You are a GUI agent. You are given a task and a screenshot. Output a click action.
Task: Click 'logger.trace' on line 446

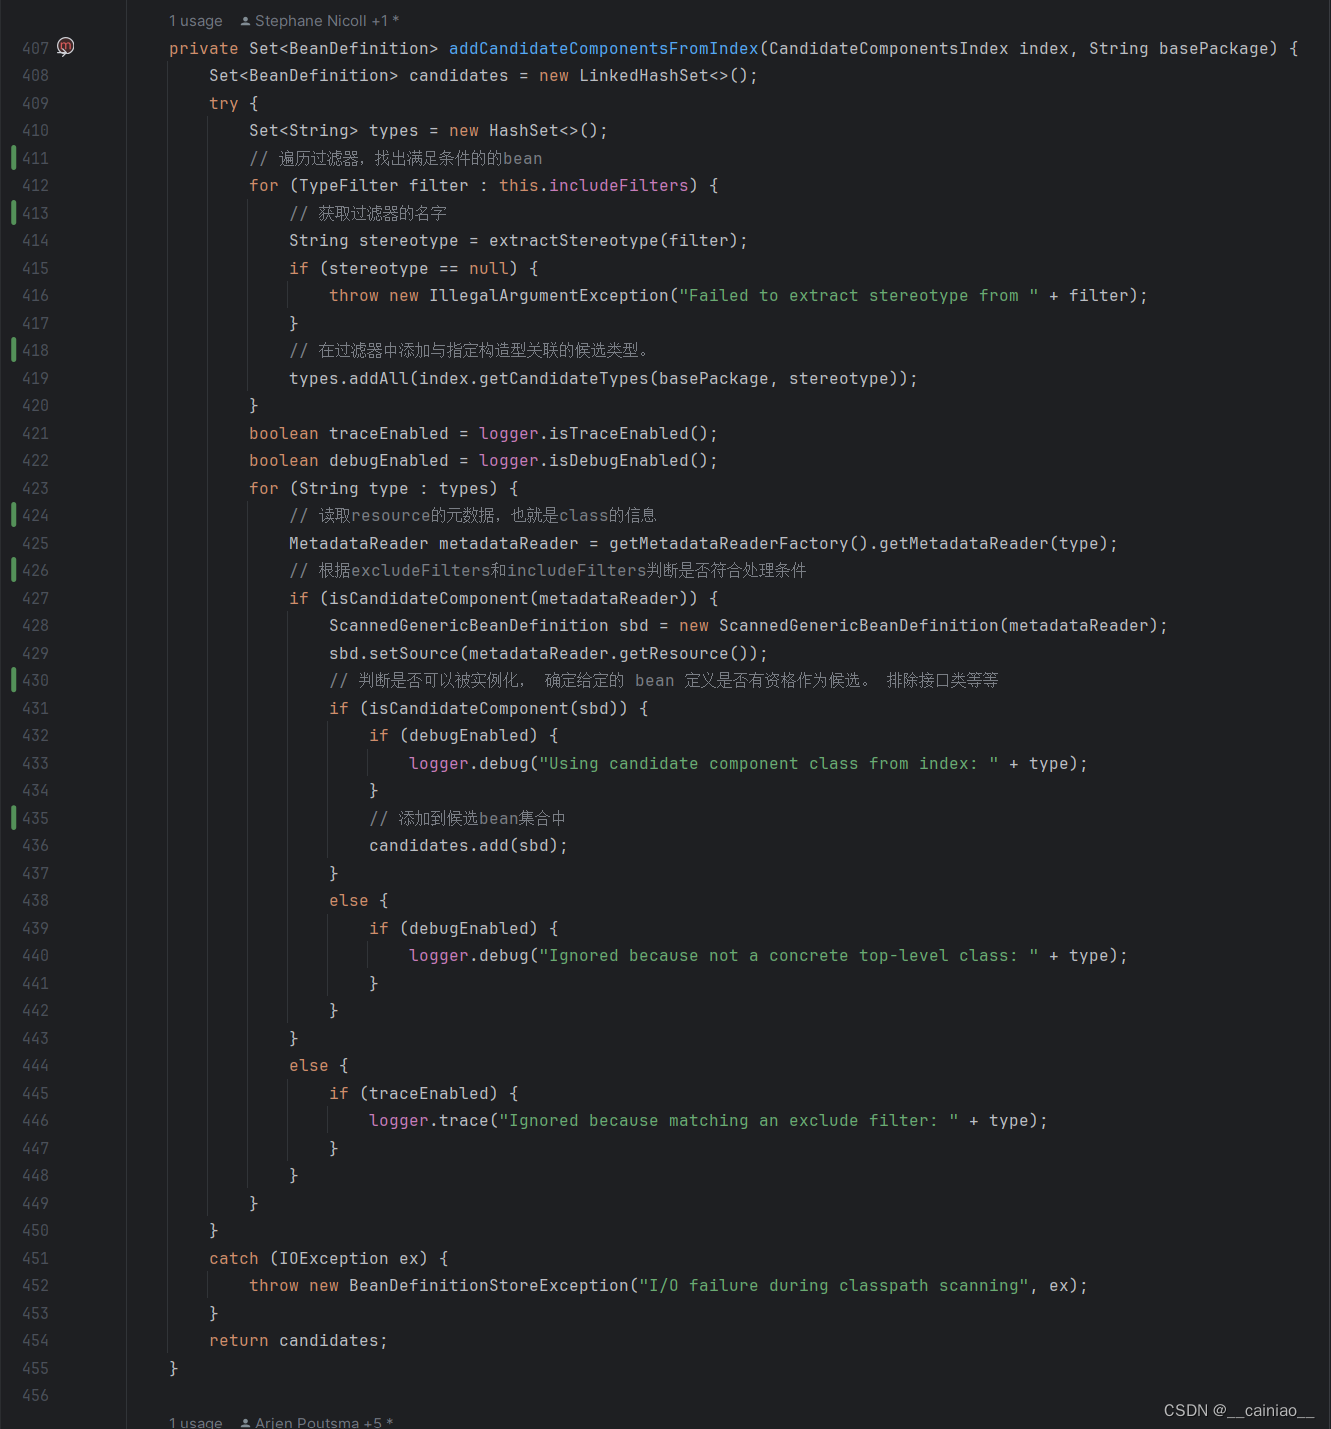tap(429, 1121)
